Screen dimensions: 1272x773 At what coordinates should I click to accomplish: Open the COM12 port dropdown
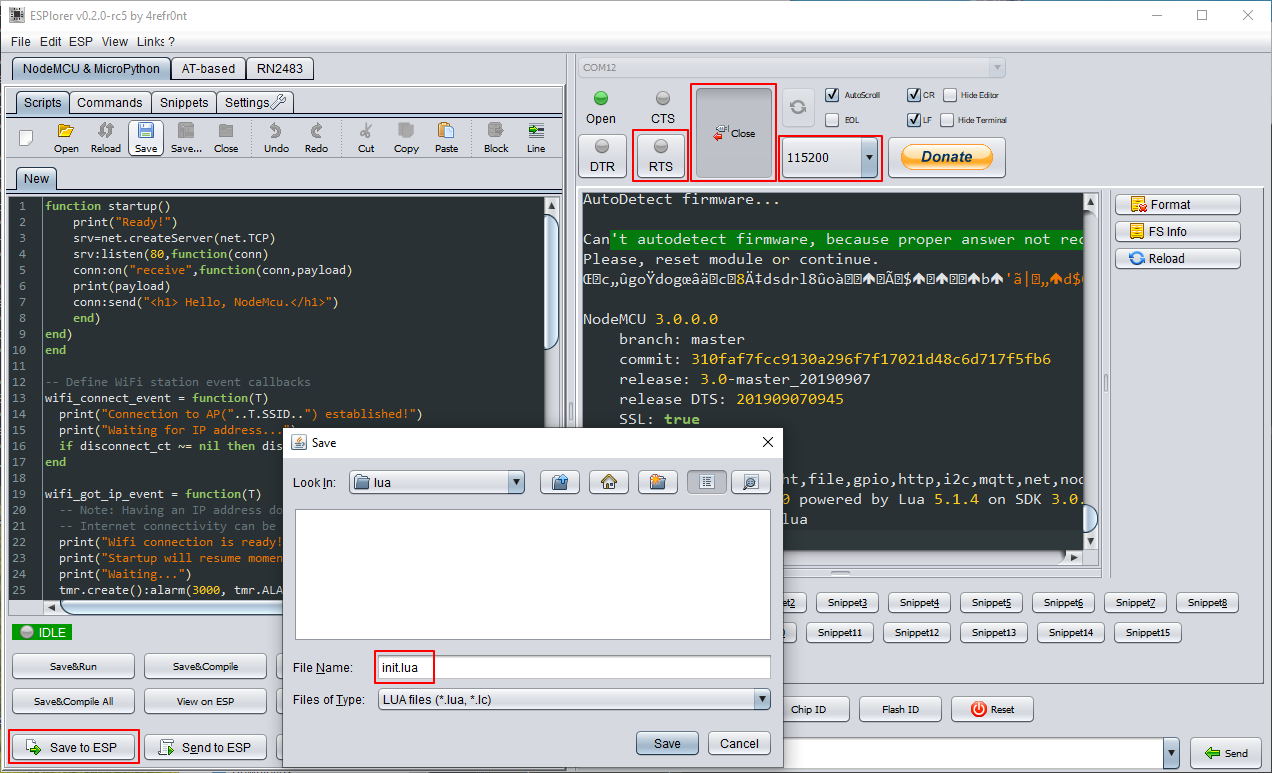pyautogui.click(x=996, y=67)
